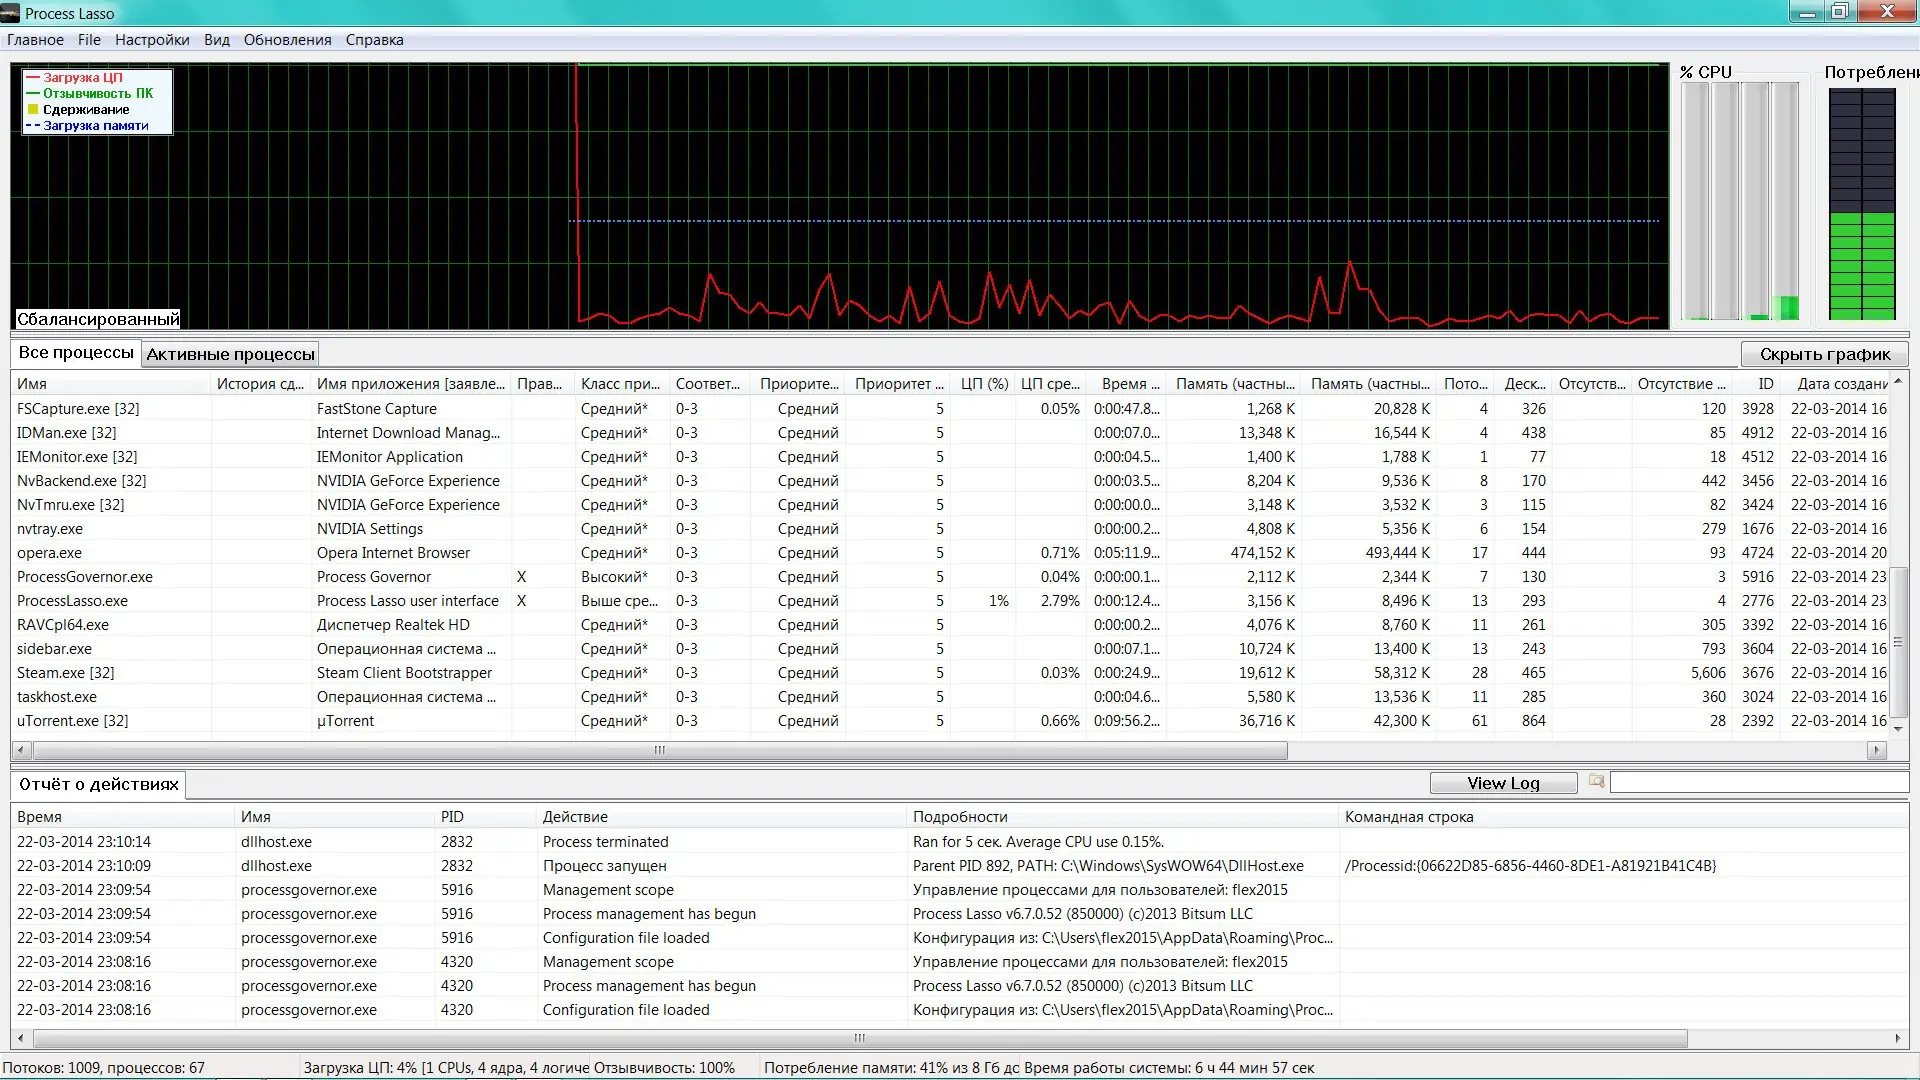This screenshot has height=1080, width=1920.
Task: Click the process list scroll up arrow
Action: [x=1897, y=383]
